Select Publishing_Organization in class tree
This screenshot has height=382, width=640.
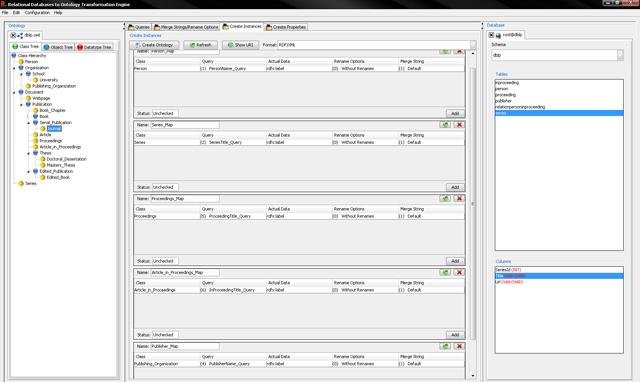[x=54, y=86]
